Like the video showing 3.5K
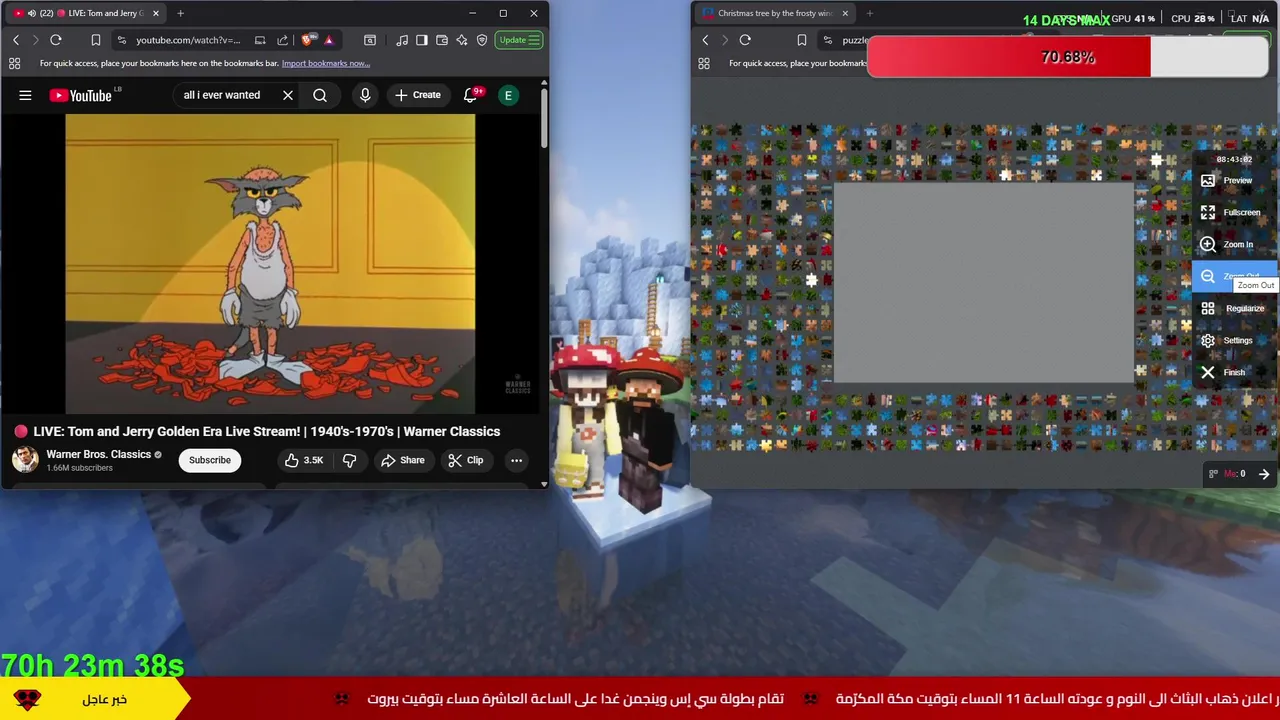Screen dimensions: 1280x720 tap(304, 460)
